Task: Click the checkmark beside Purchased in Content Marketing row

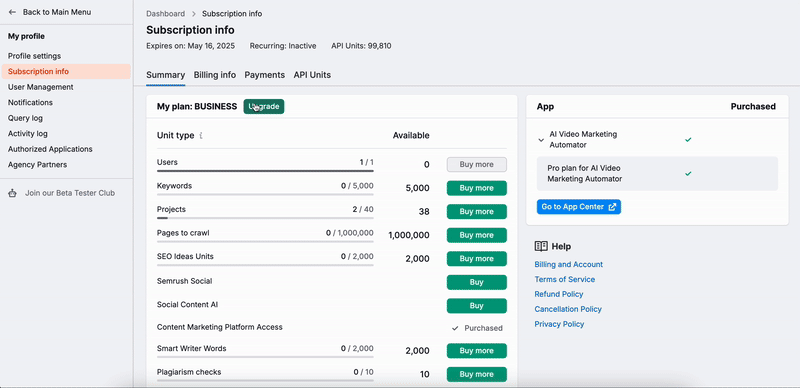Action: (455, 328)
